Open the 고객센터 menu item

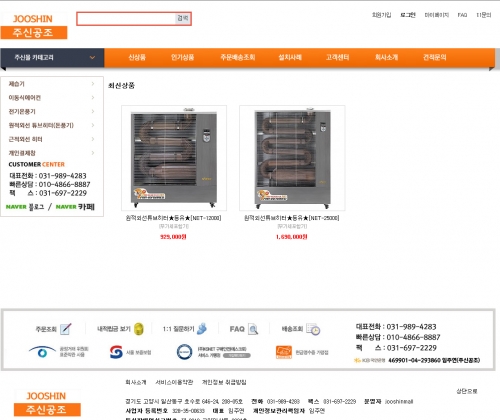pyautogui.click(x=337, y=57)
